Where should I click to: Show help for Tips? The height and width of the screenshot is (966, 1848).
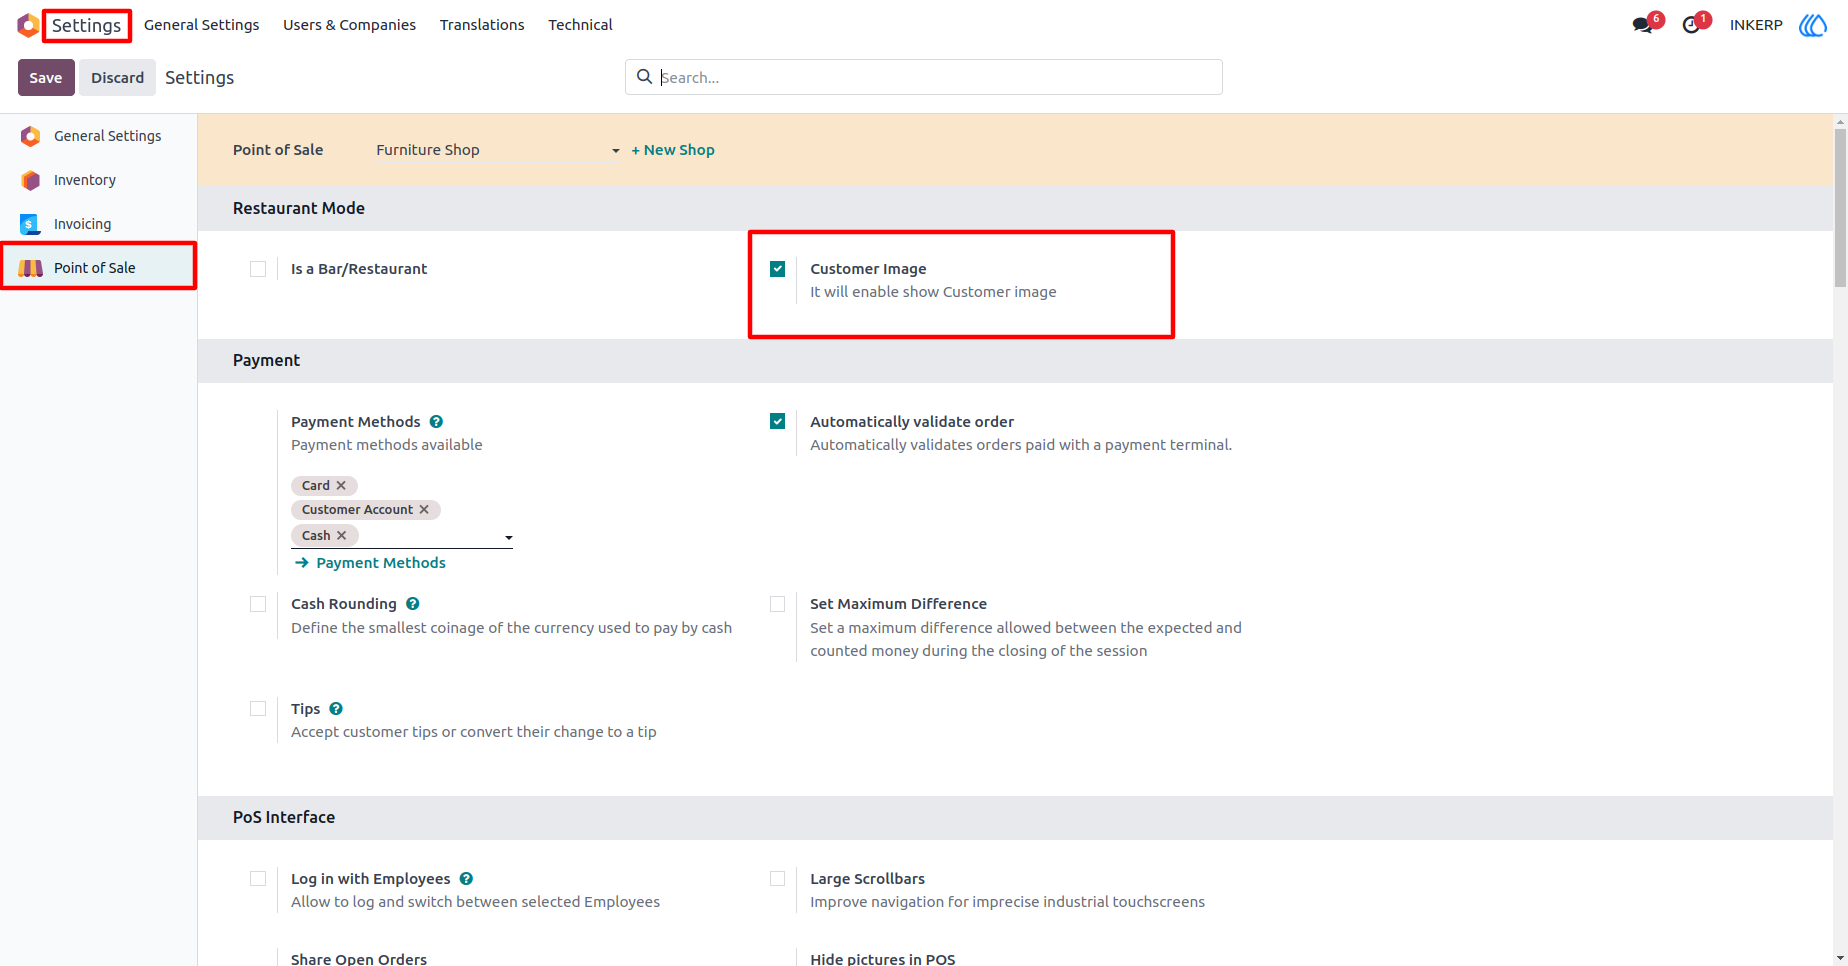pyautogui.click(x=336, y=709)
